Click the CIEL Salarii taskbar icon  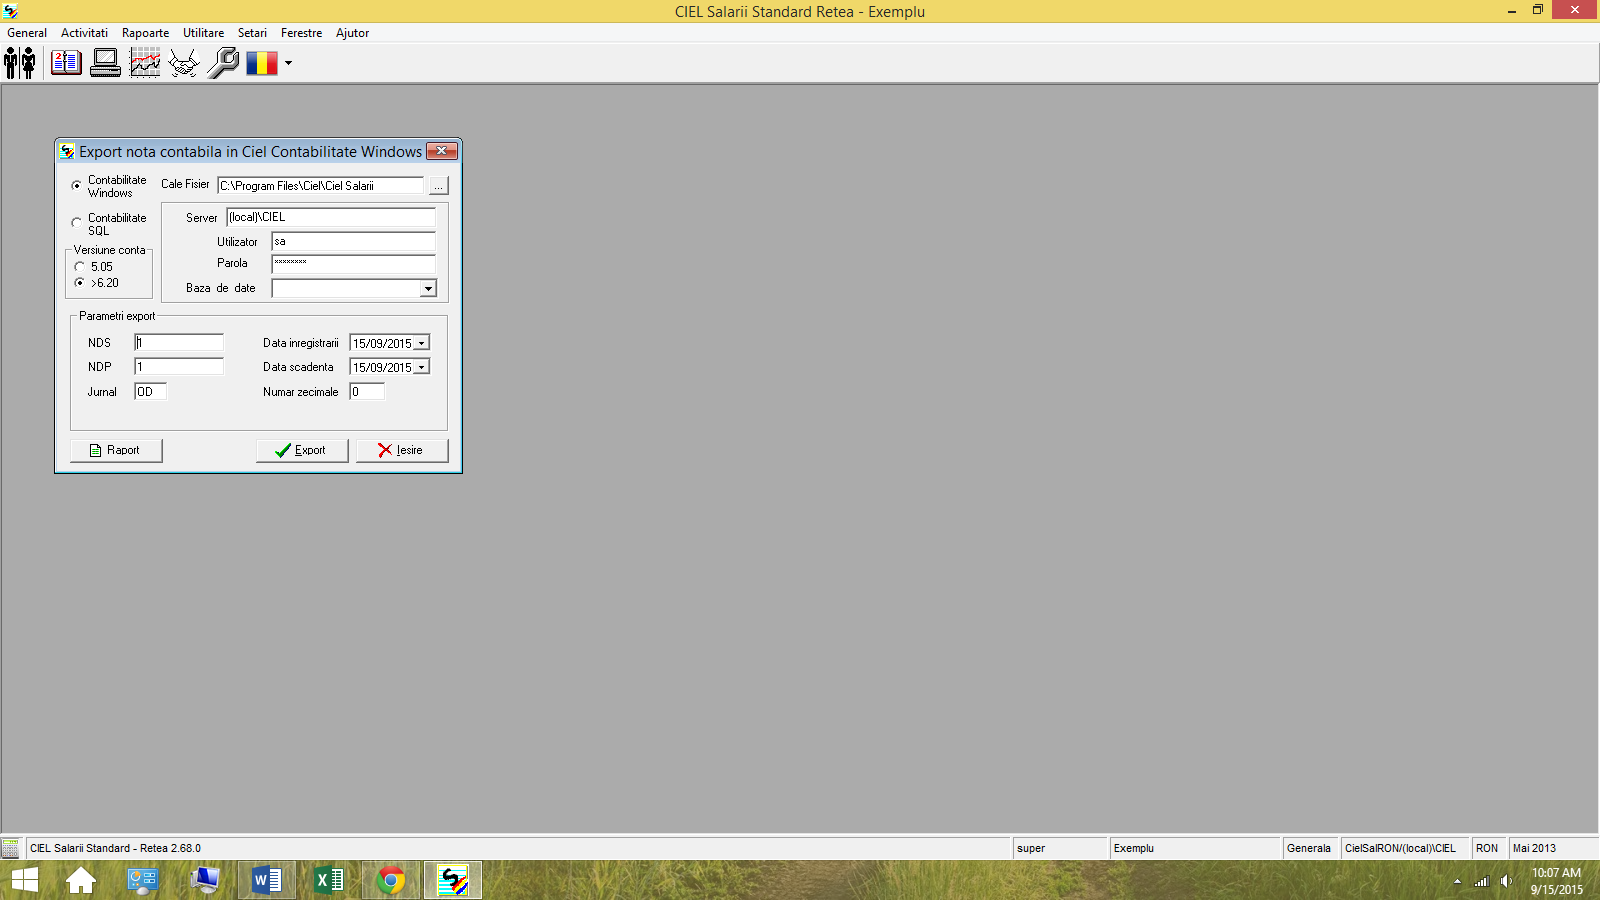(453, 880)
